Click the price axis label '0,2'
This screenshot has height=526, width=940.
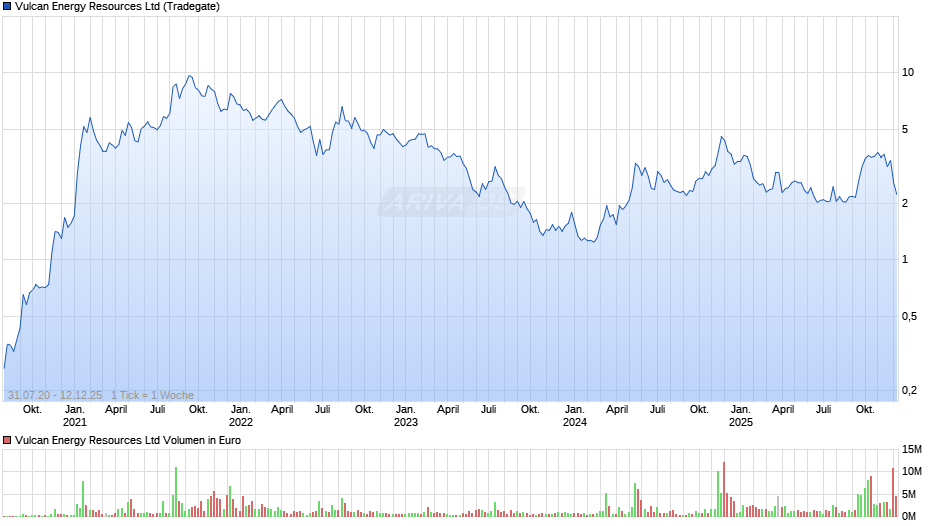pos(909,390)
